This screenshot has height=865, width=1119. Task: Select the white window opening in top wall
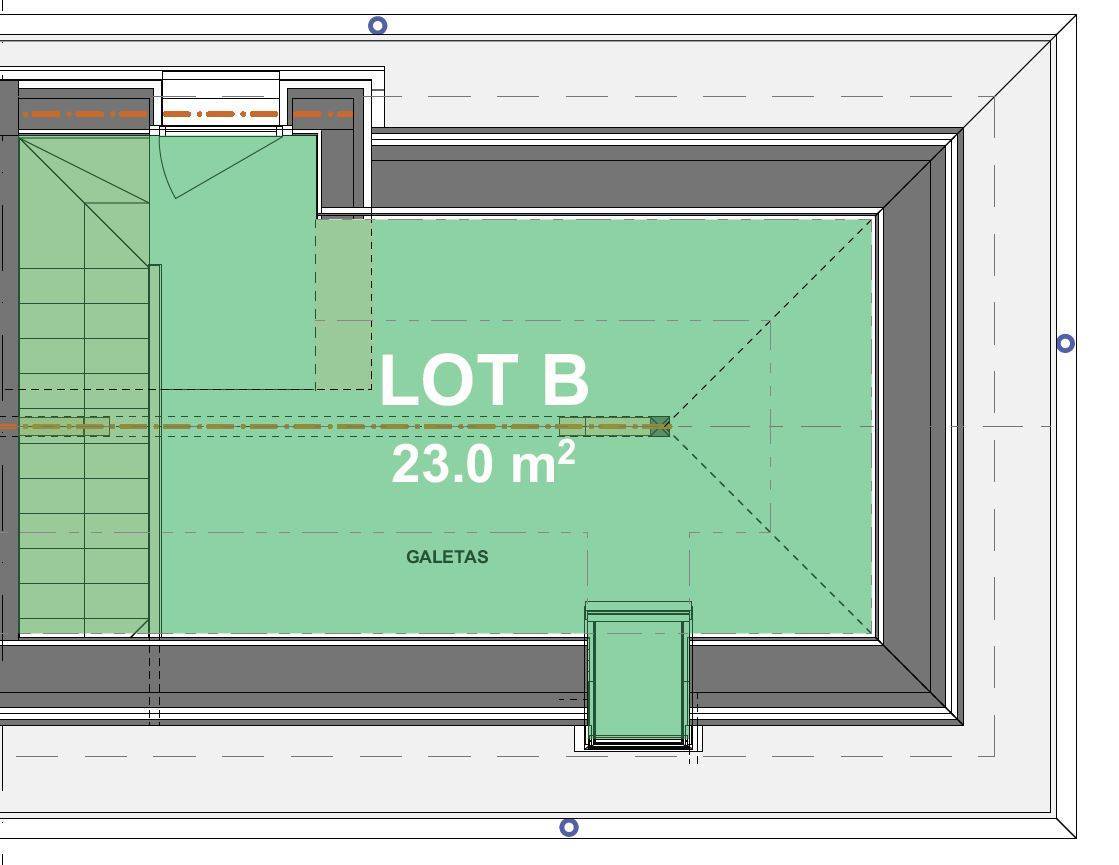(x=220, y=100)
